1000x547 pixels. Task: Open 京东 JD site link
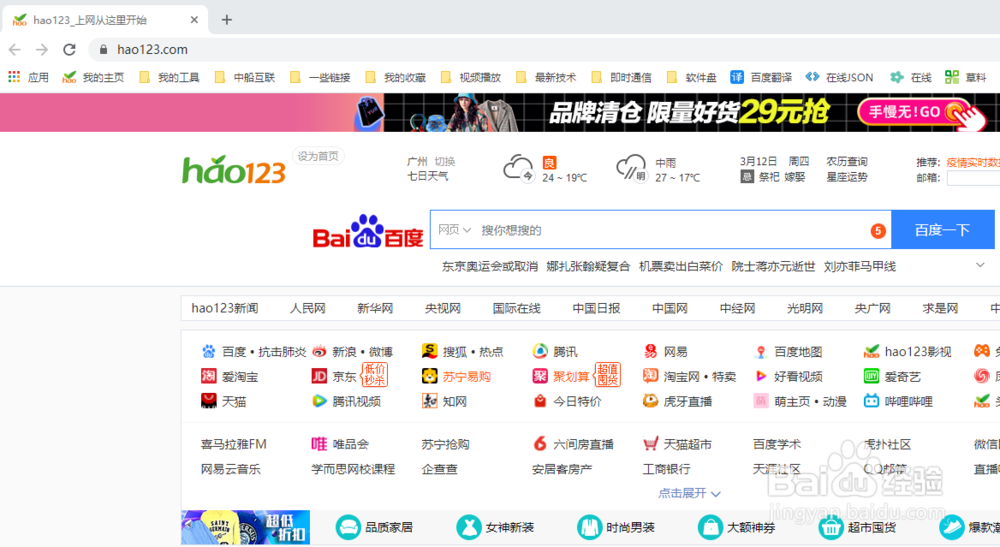[x=334, y=376]
